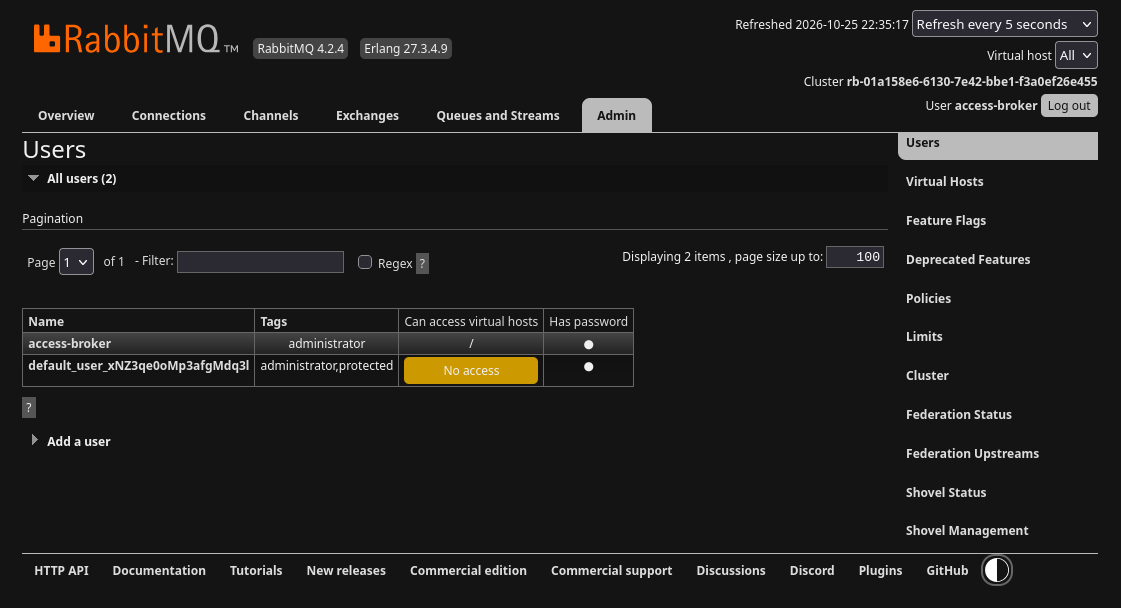This screenshot has width=1121, height=608.
Task: Open Shovel Status in sidebar
Action: click(946, 492)
